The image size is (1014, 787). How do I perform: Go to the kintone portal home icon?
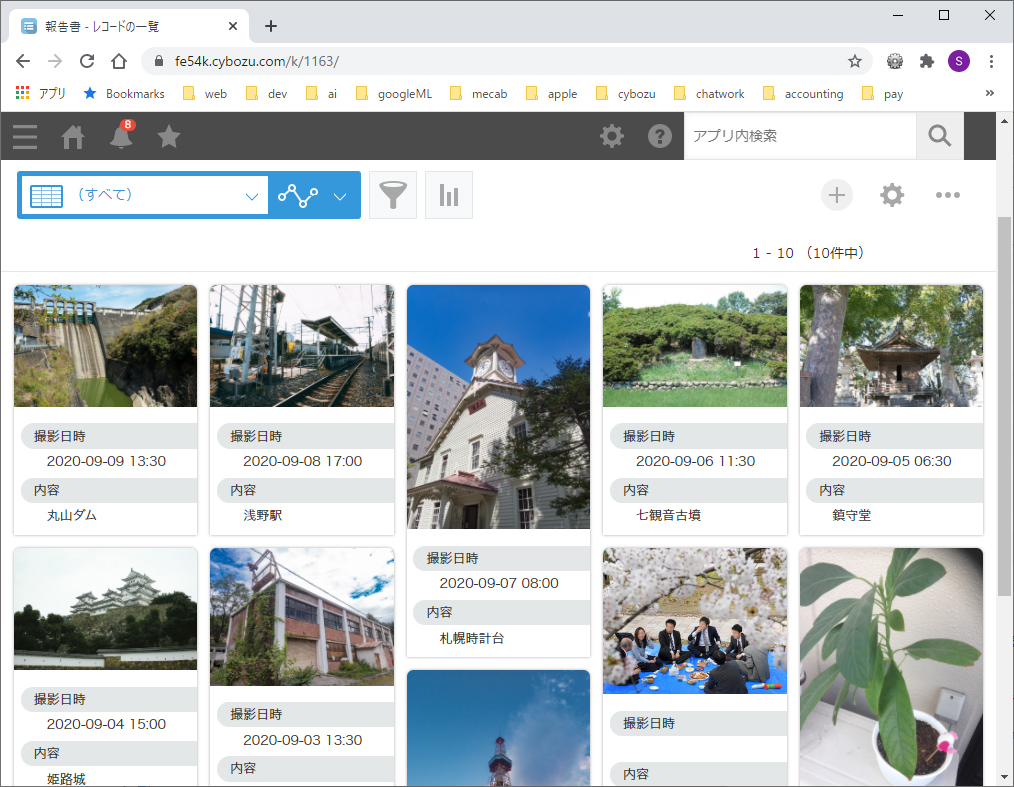pyautogui.click(x=73, y=137)
